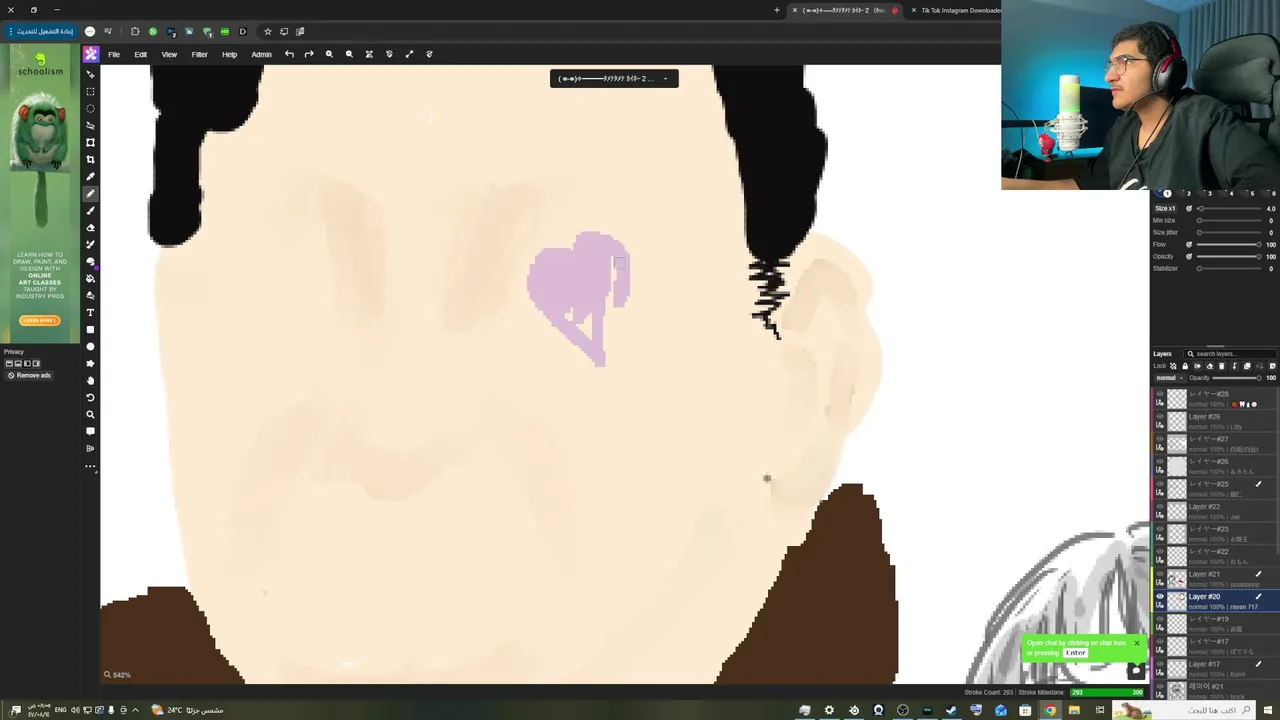Select the Transform tool
This screenshot has width=1280, height=720.
pyautogui.click(x=90, y=142)
